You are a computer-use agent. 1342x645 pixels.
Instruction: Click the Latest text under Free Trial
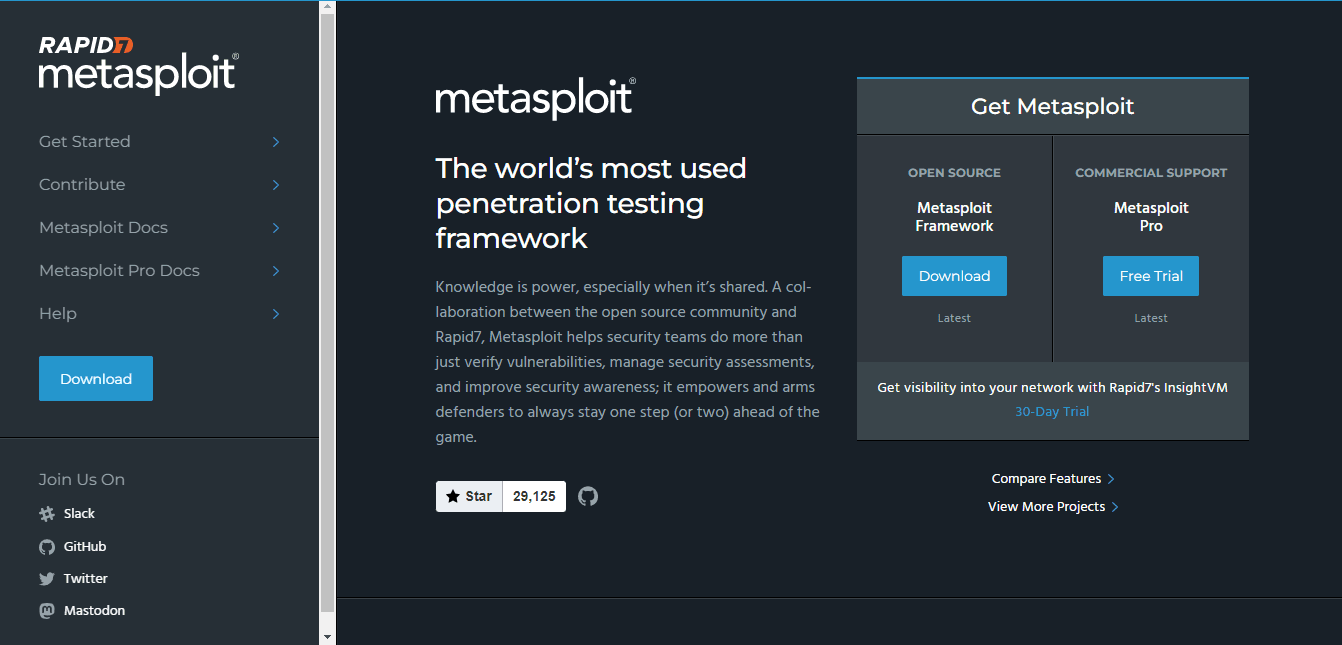[x=1151, y=318]
